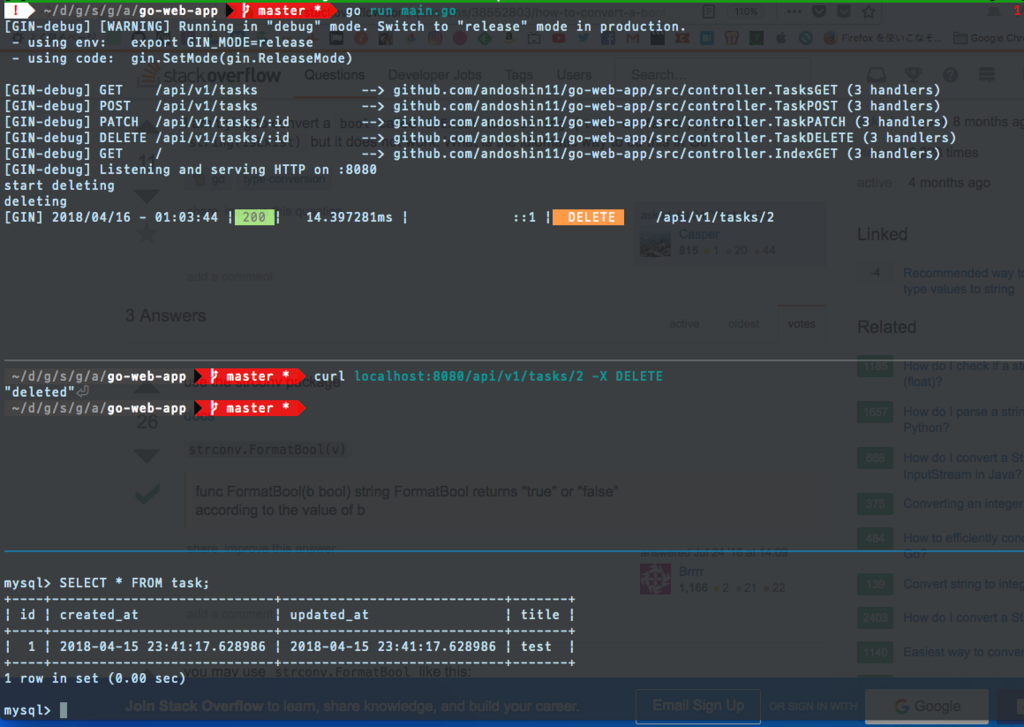Open linked 'Recommended way to' question
1024x727 pixels.
point(963,281)
